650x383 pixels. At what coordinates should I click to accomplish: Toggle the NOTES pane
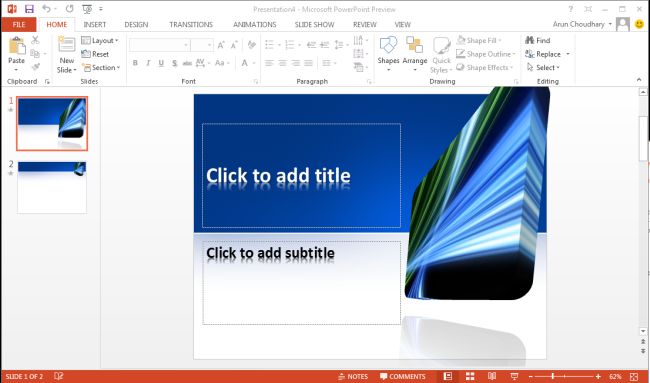click(x=353, y=376)
